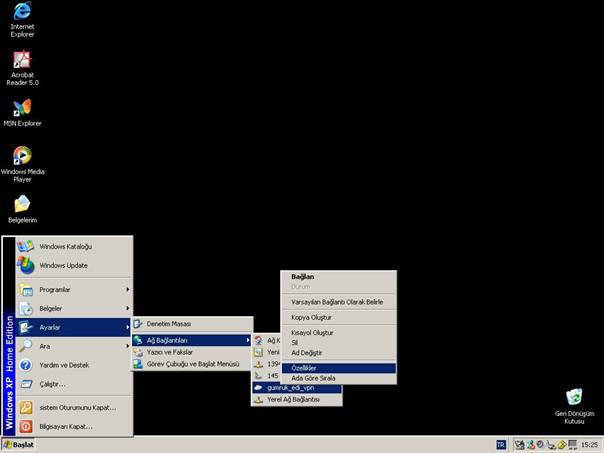Click the Bilgisayarı Kapat... text

coord(66,426)
